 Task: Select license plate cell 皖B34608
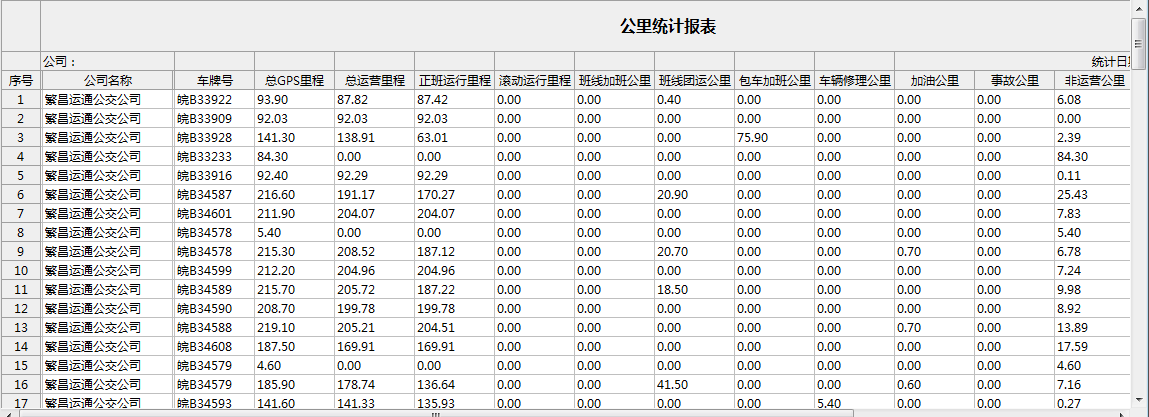point(205,346)
